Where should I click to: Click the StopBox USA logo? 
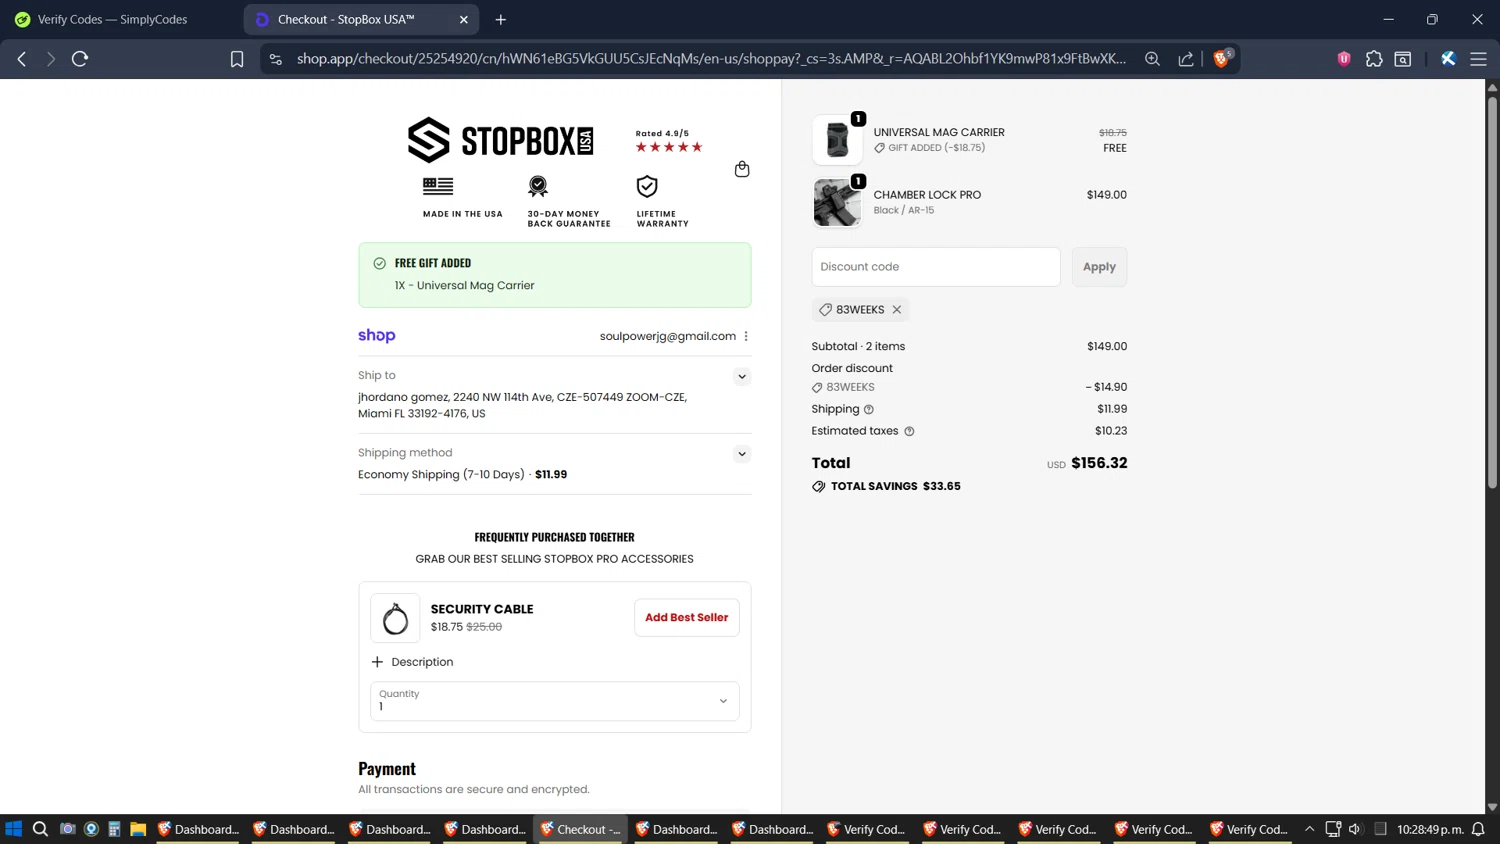[x=500, y=140]
